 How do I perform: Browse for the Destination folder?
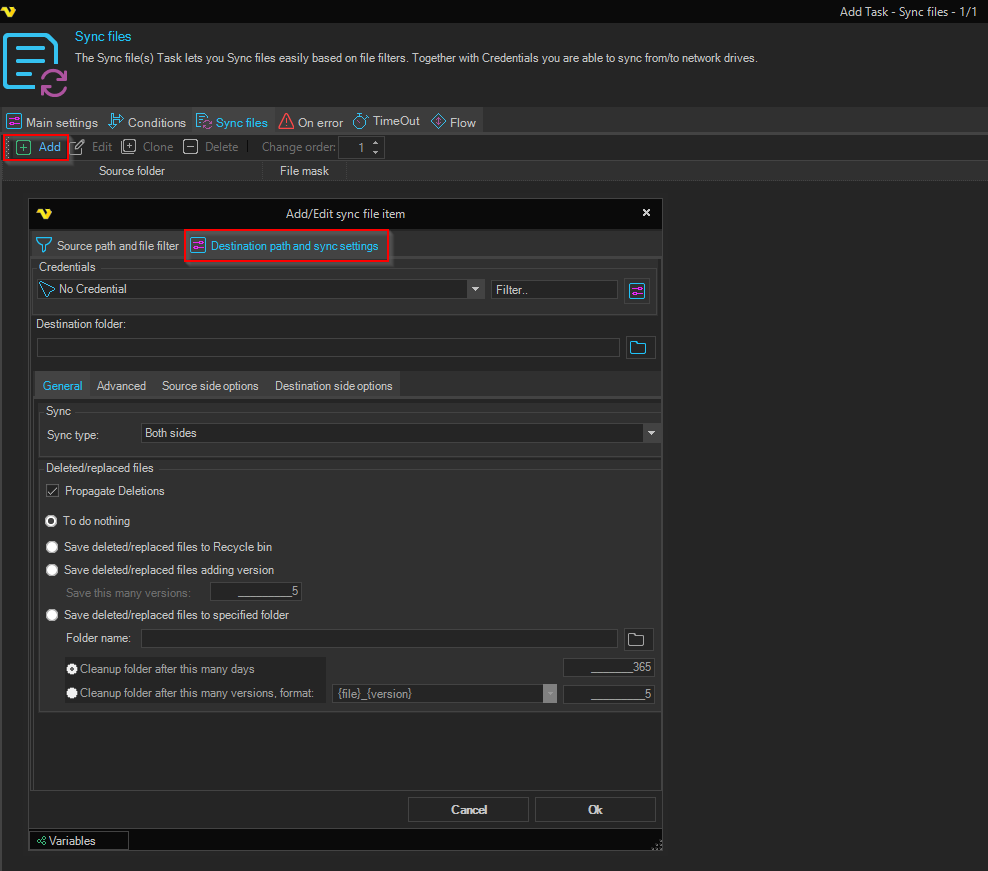(x=638, y=348)
